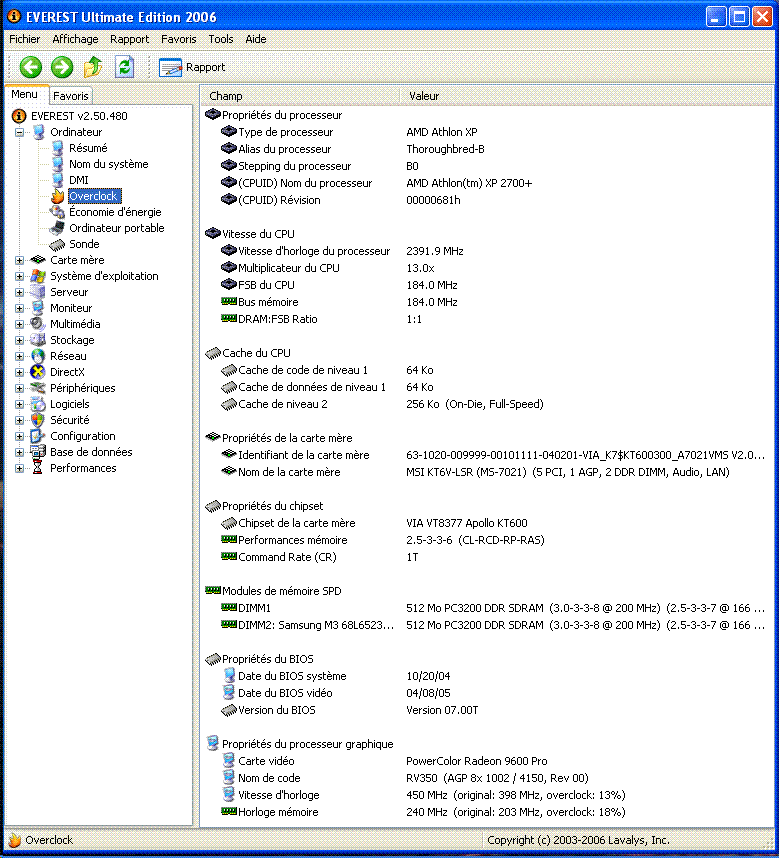The width and height of the screenshot is (779, 858).
Task: Switch to the Favoris tab
Action: [x=71, y=96]
